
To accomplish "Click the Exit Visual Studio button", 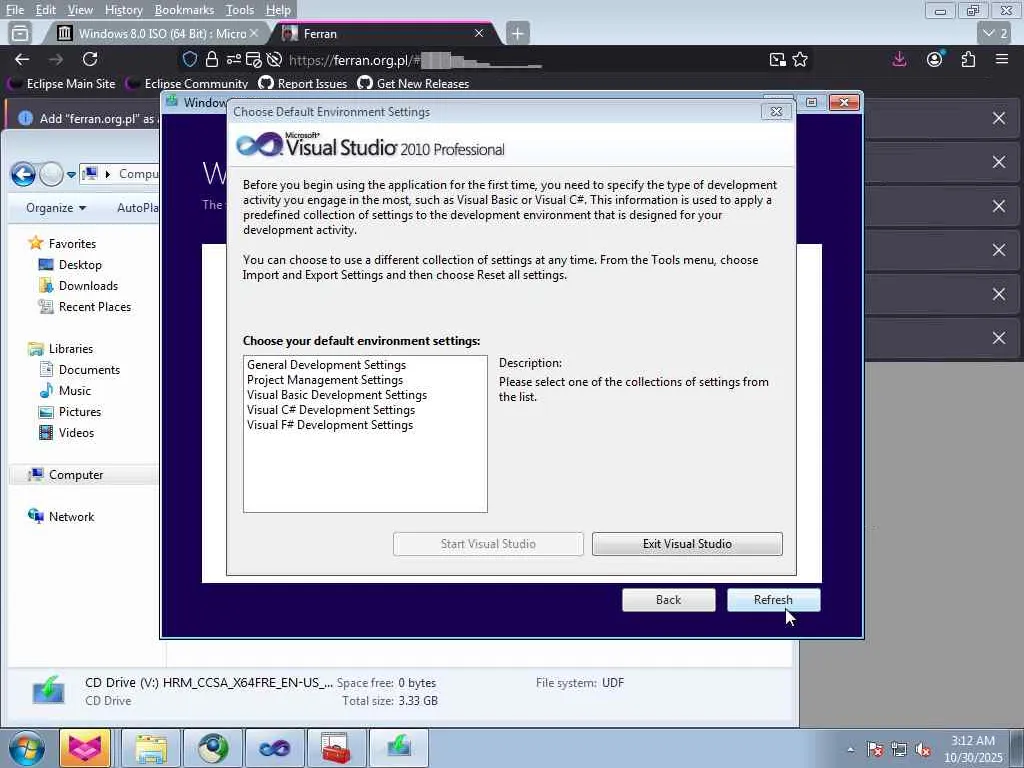I will point(687,544).
